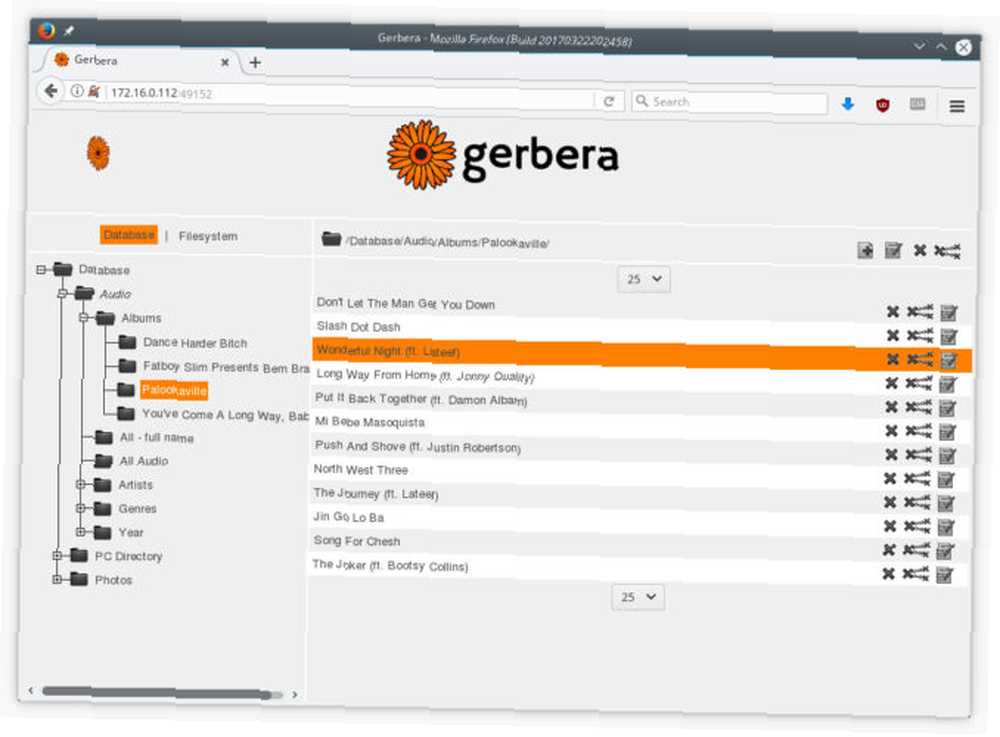Expand the Photos tree node
Screen dimensions: 1000x737
point(57,580)
